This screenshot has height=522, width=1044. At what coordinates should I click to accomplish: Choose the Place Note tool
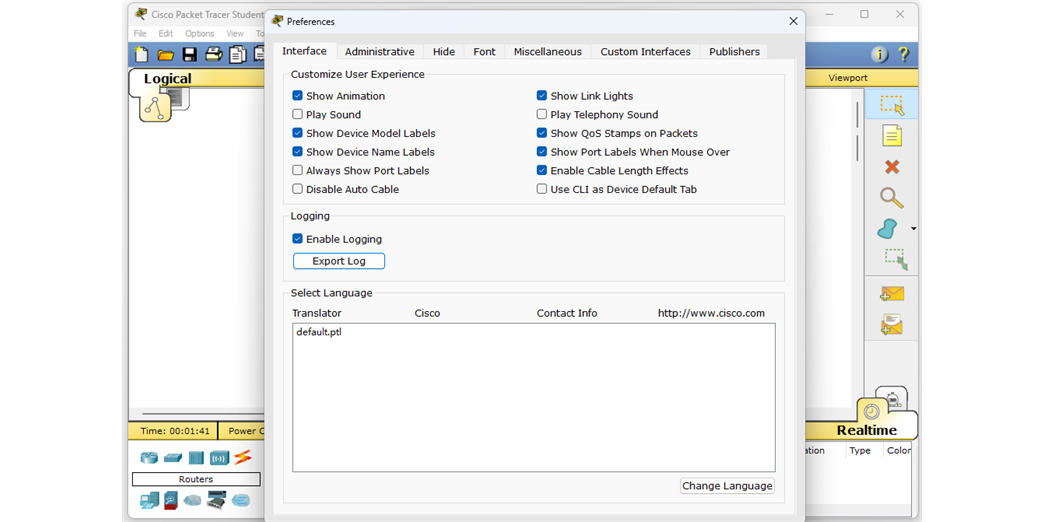tap(892, 136)
